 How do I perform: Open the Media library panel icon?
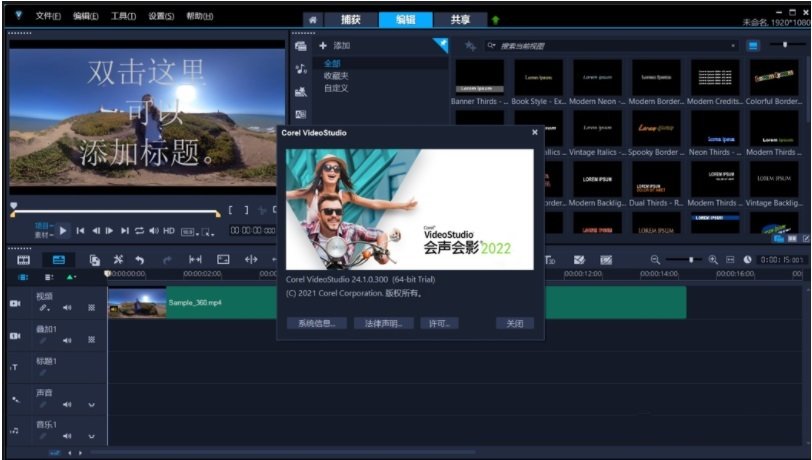[301, 46]
